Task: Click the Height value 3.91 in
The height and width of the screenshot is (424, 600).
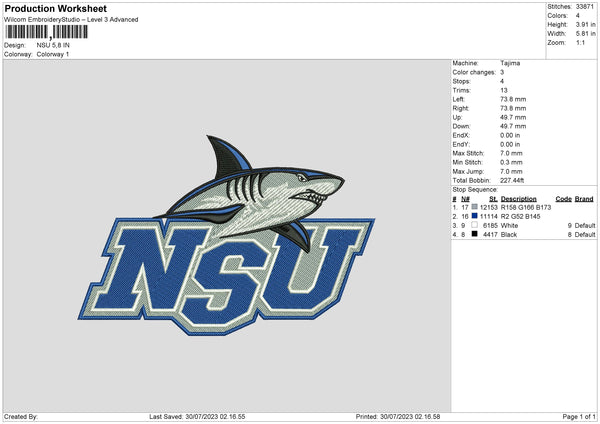Action: 585,24
